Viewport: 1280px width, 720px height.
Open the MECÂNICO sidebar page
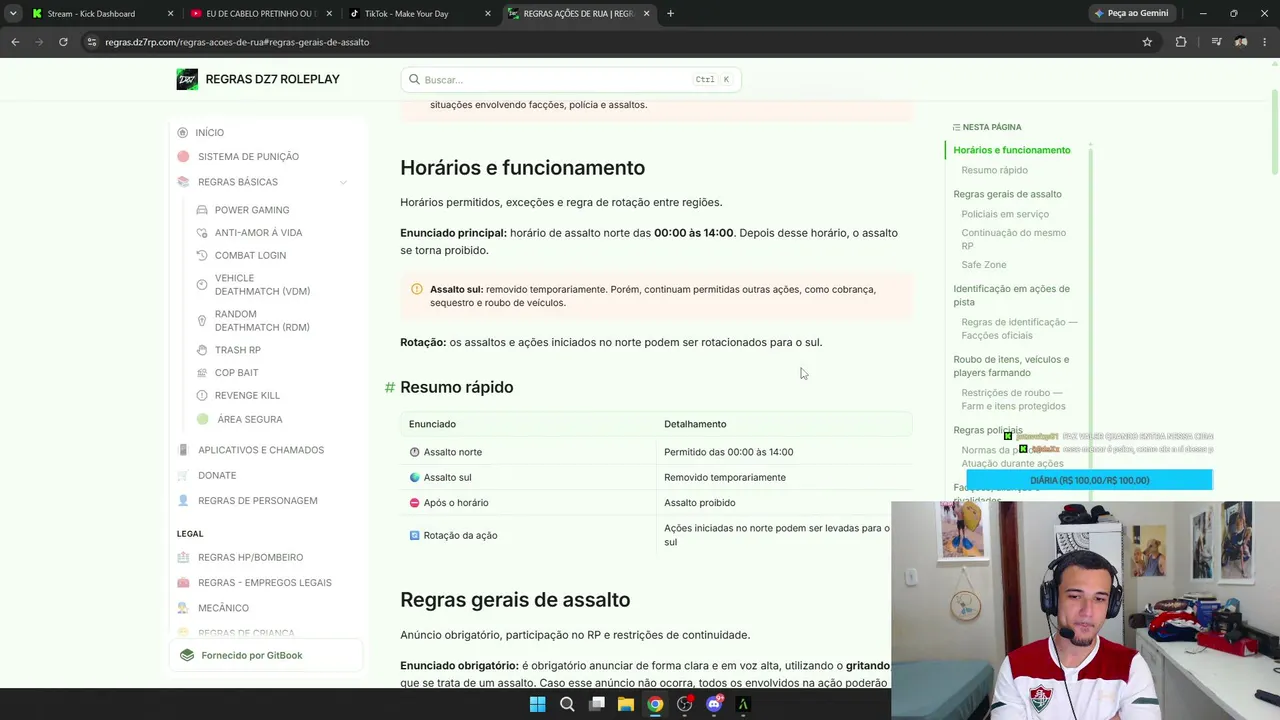223,608
